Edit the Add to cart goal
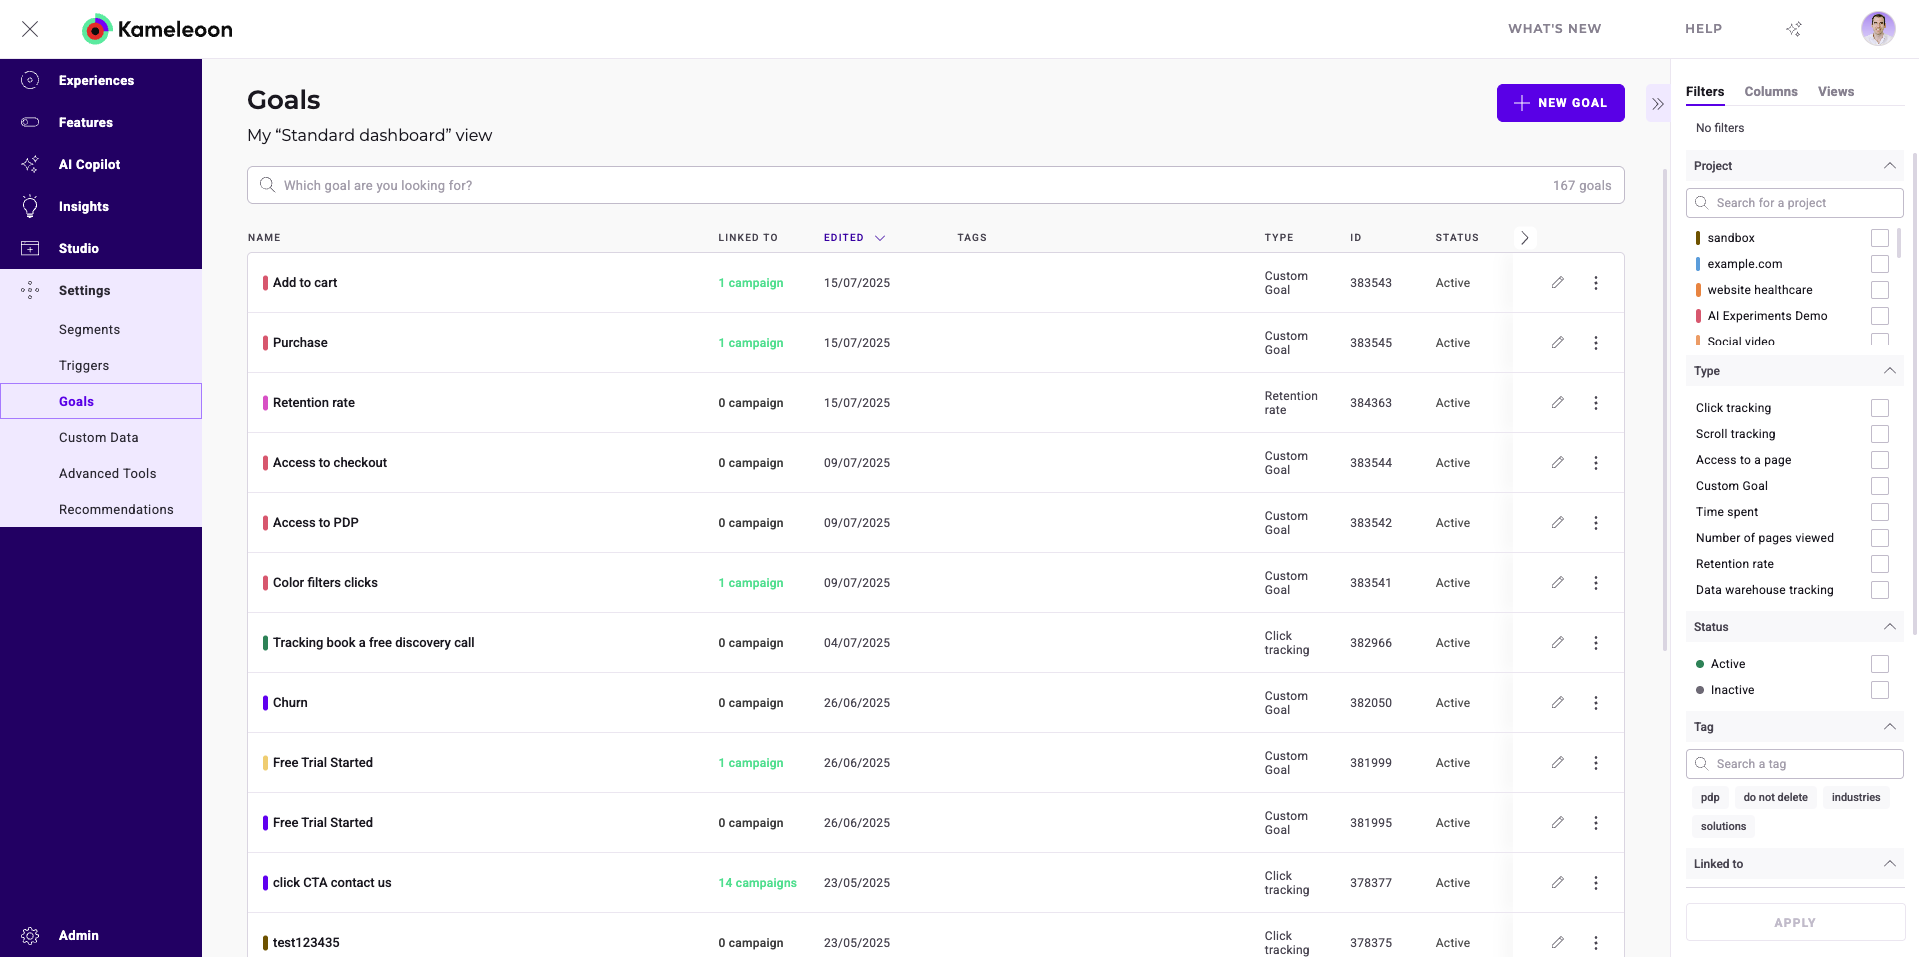The width and height of the screenshot is (1919, 957). (1557, 283)
